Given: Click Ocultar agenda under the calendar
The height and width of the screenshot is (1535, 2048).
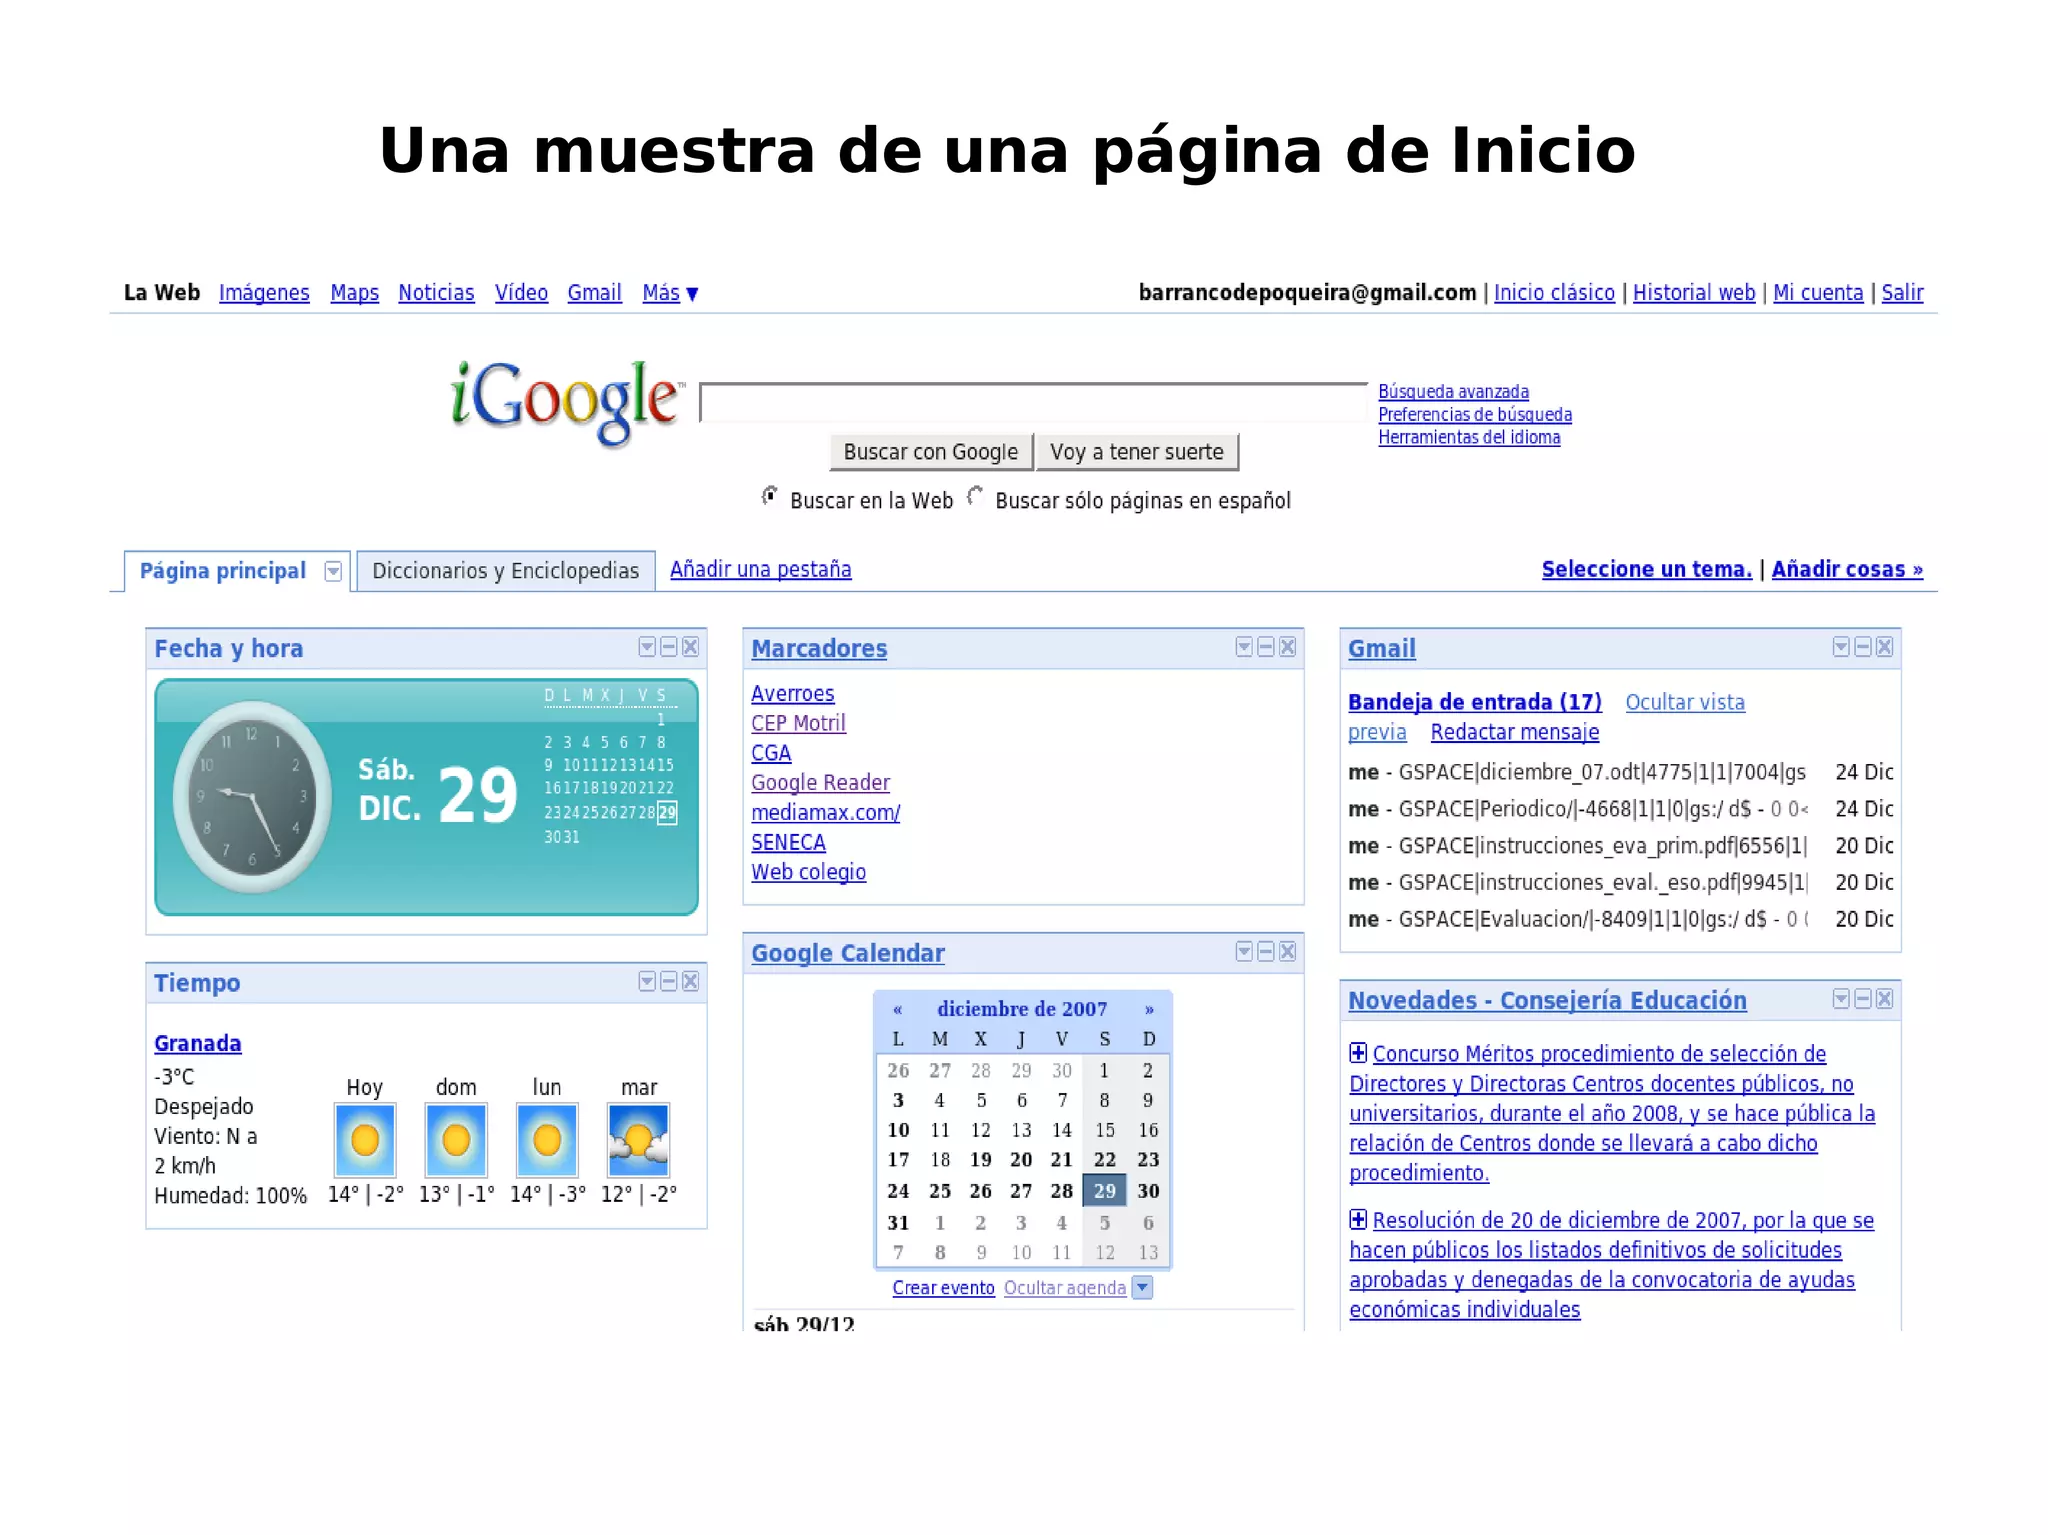Looking at the screenshot, I should click(1065, 1288).
